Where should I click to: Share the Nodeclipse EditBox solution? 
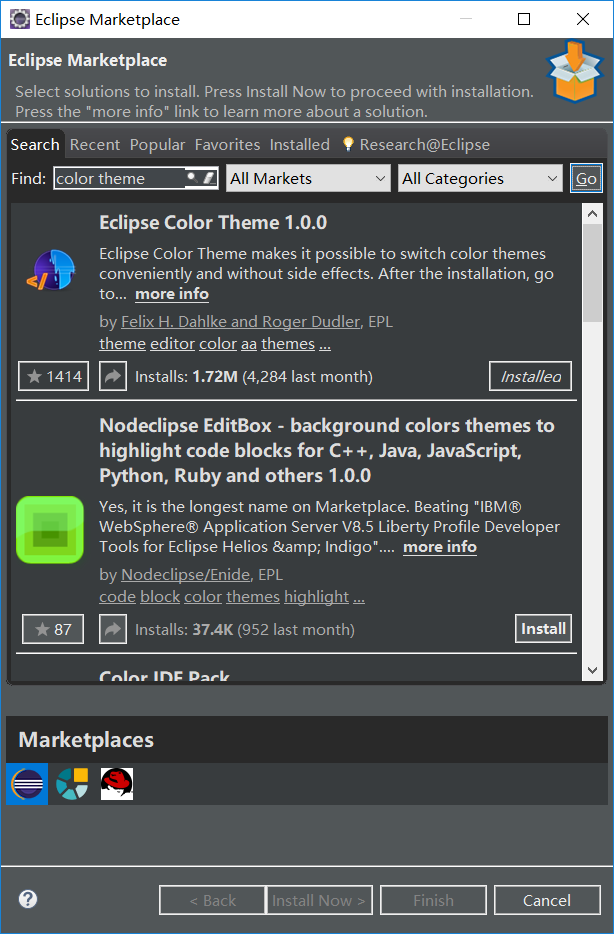[x=113, y=629]
